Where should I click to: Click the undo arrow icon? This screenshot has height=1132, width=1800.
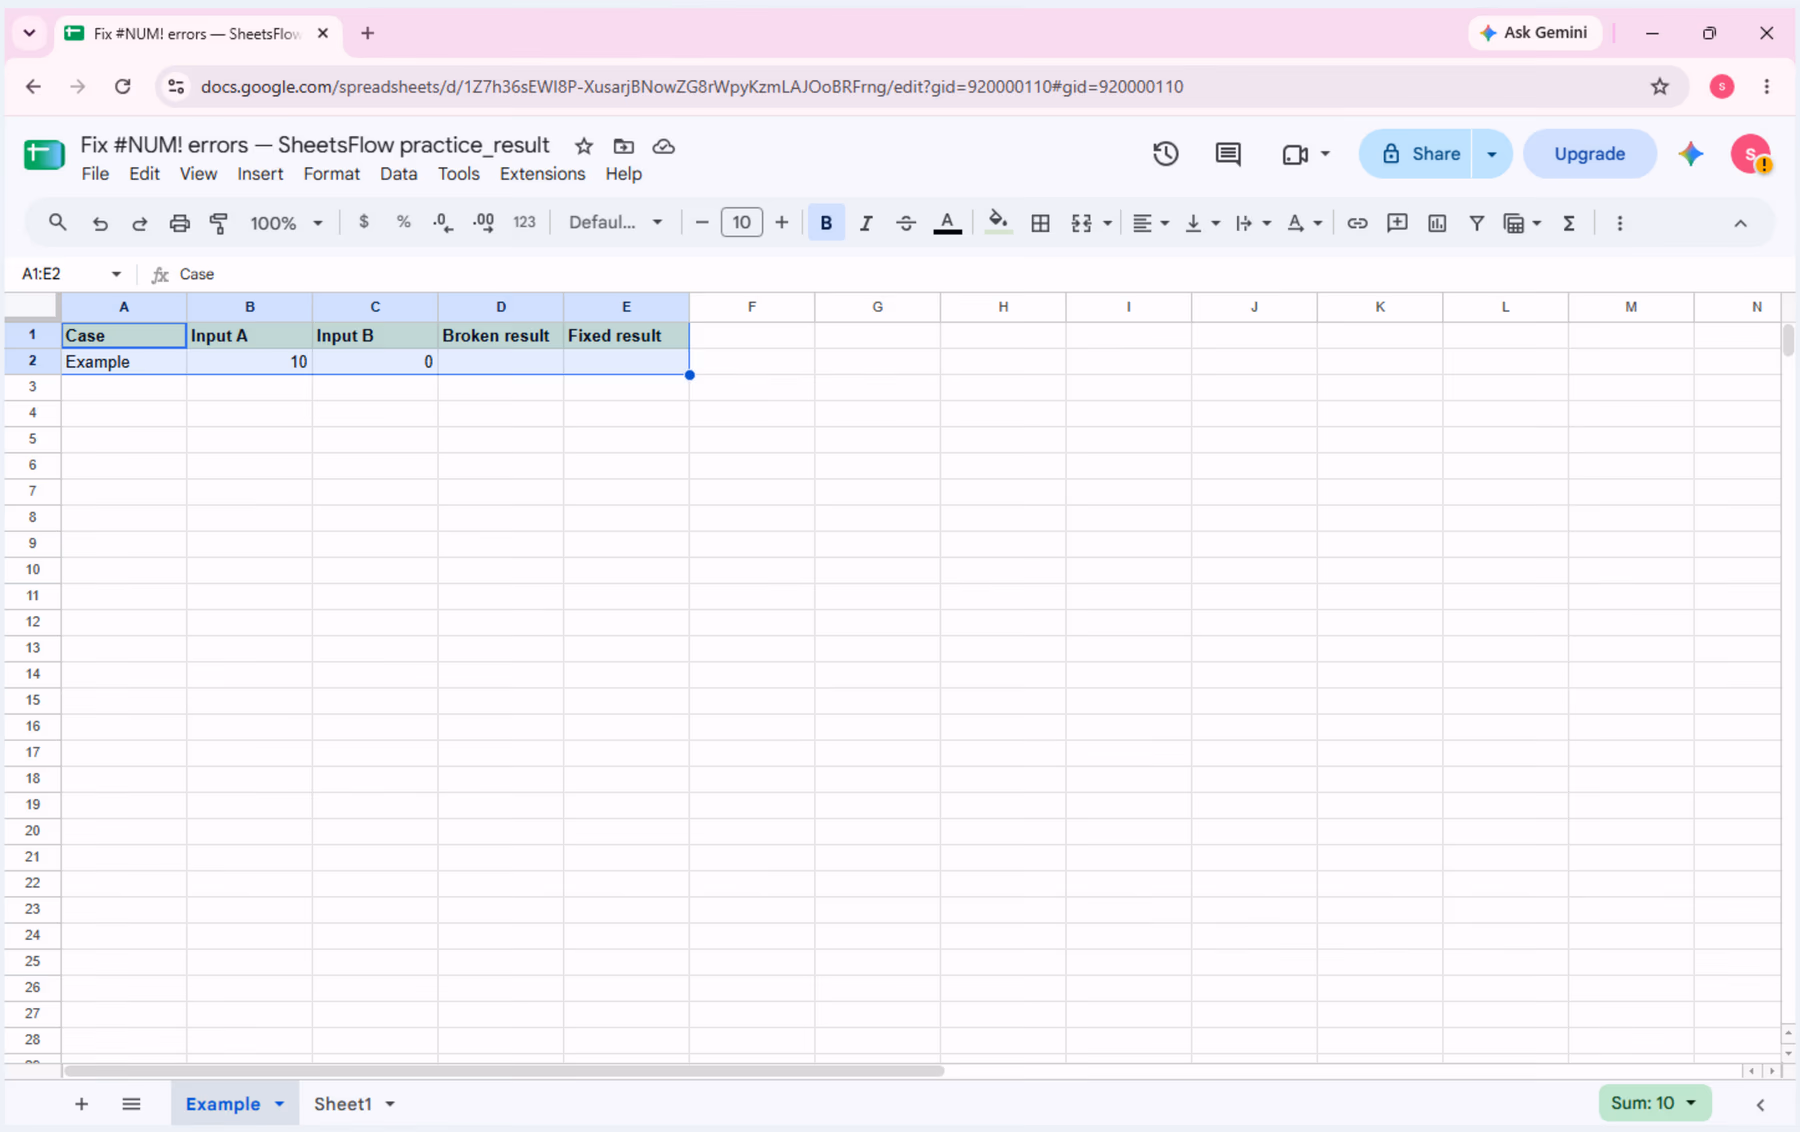[x=100, y=223]
